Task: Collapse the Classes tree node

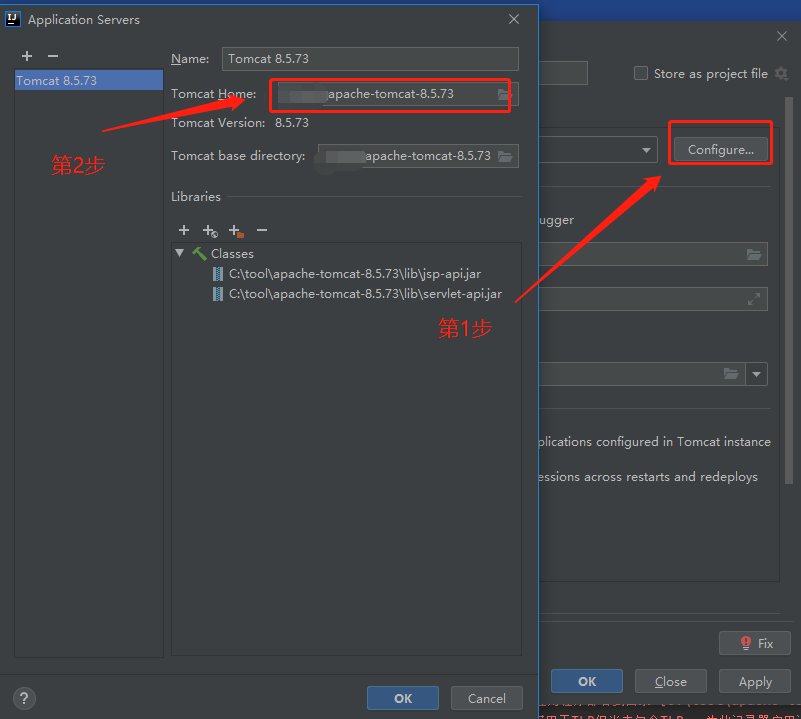Action: pyautogui.click(x=179, y=253)
